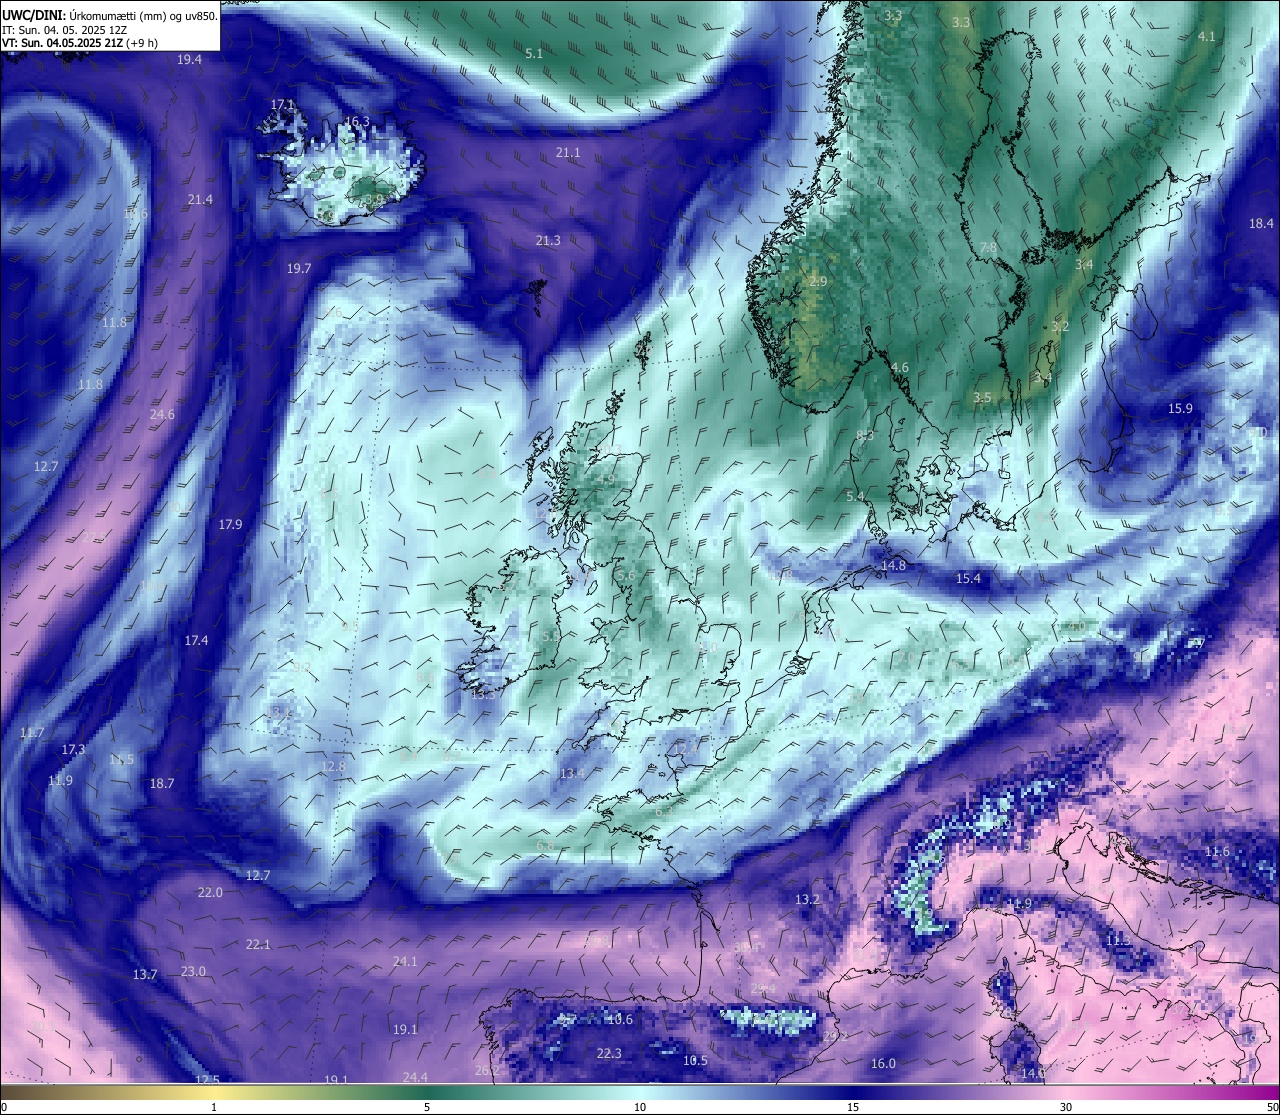The image size is (1280, 1115).
Task: Click the 21.1 value on the map
Action: coord(568,152)
